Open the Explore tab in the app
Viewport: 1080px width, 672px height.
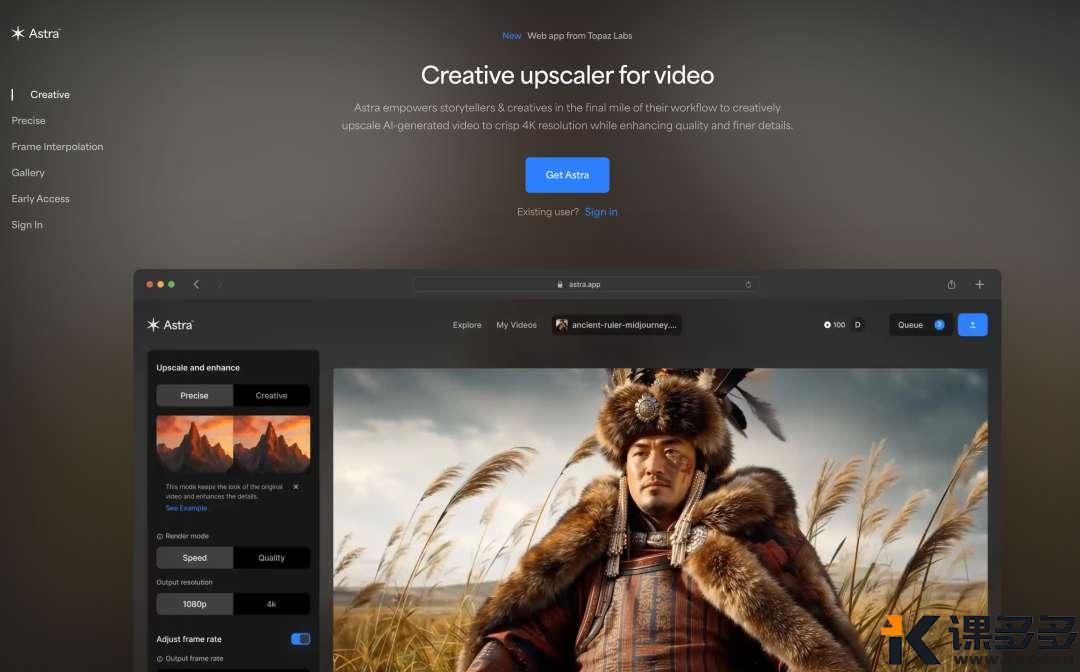467,325
